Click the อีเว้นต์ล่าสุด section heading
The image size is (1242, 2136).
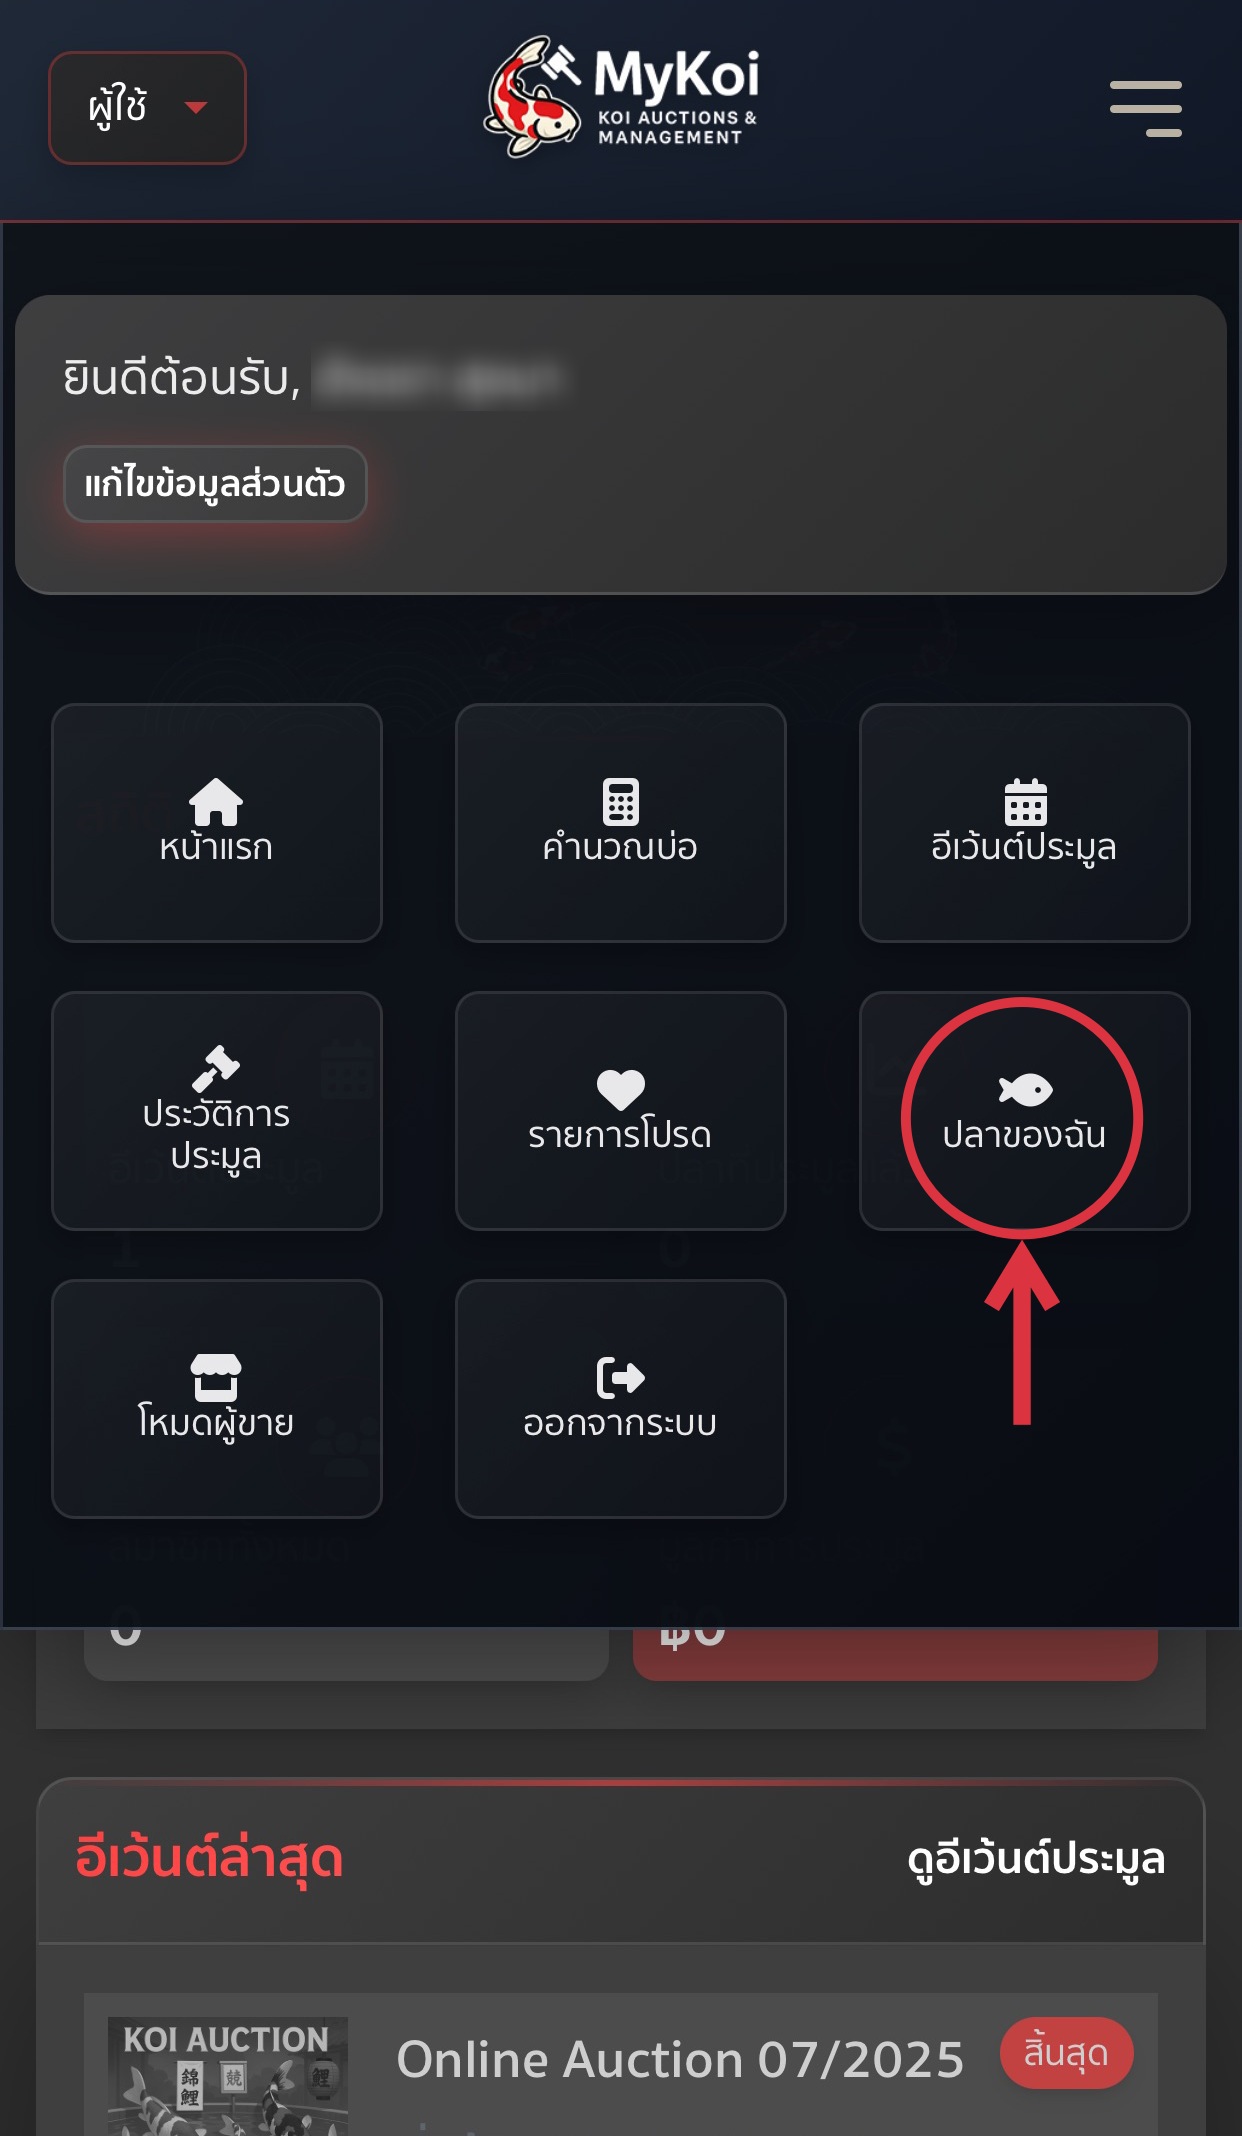point(210,1859)
